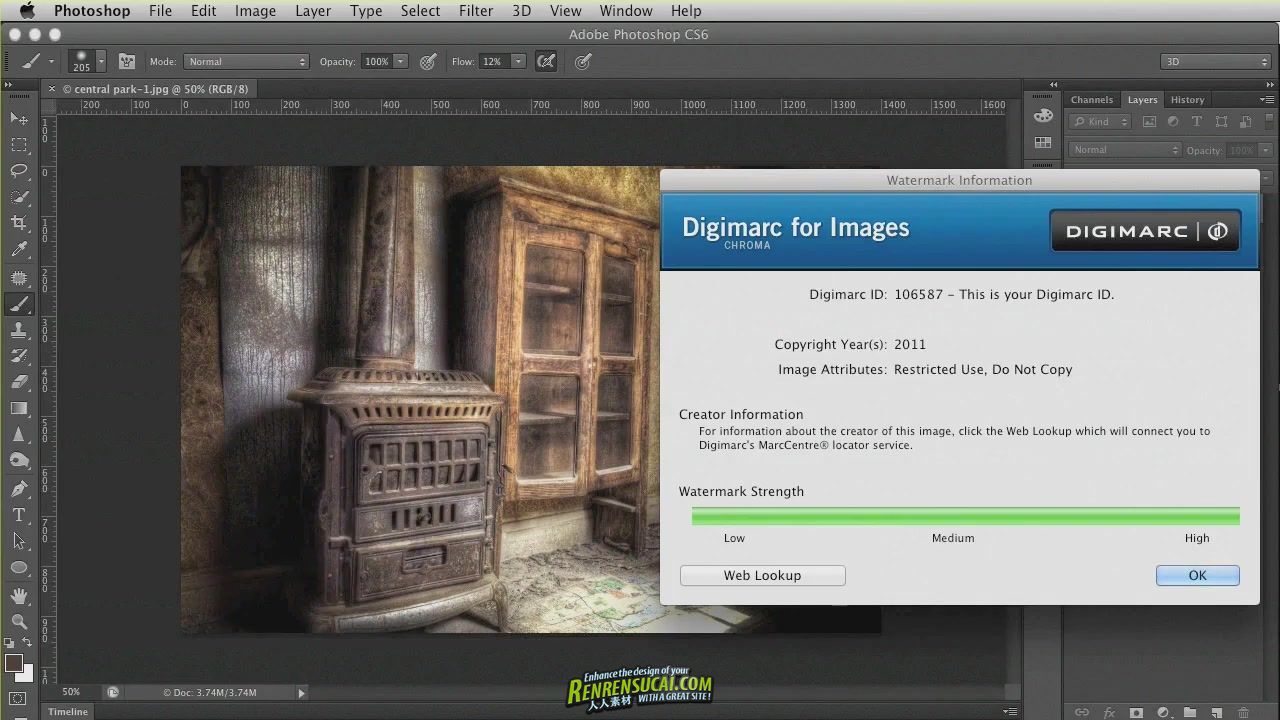This screenshot has width=1280, height=720.
Task: Select the Path Selection tool
Action: [19, 541]
